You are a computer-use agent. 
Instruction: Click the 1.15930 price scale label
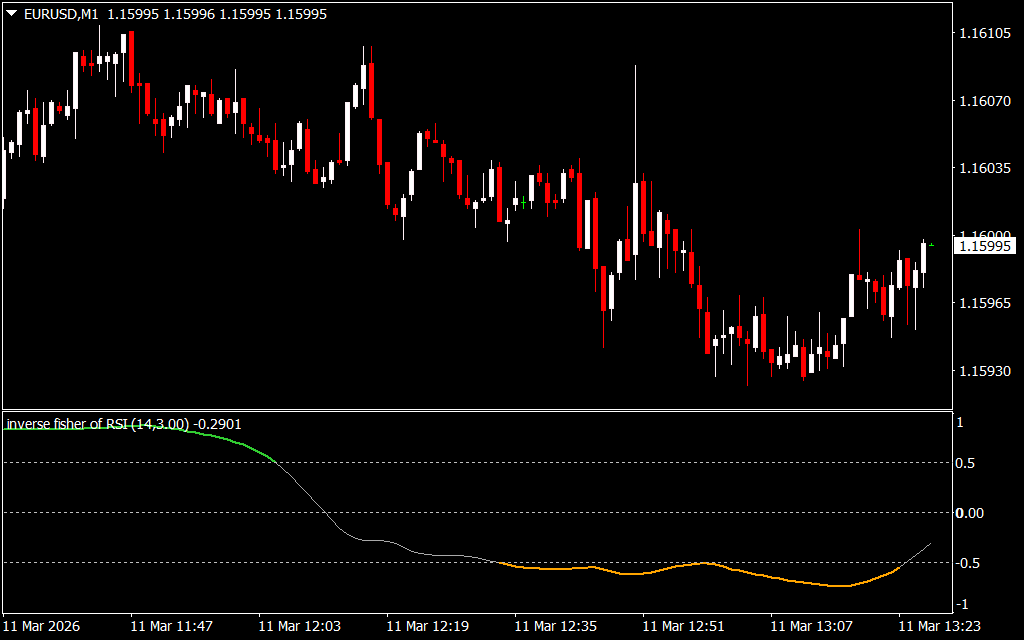click(984, 371)
